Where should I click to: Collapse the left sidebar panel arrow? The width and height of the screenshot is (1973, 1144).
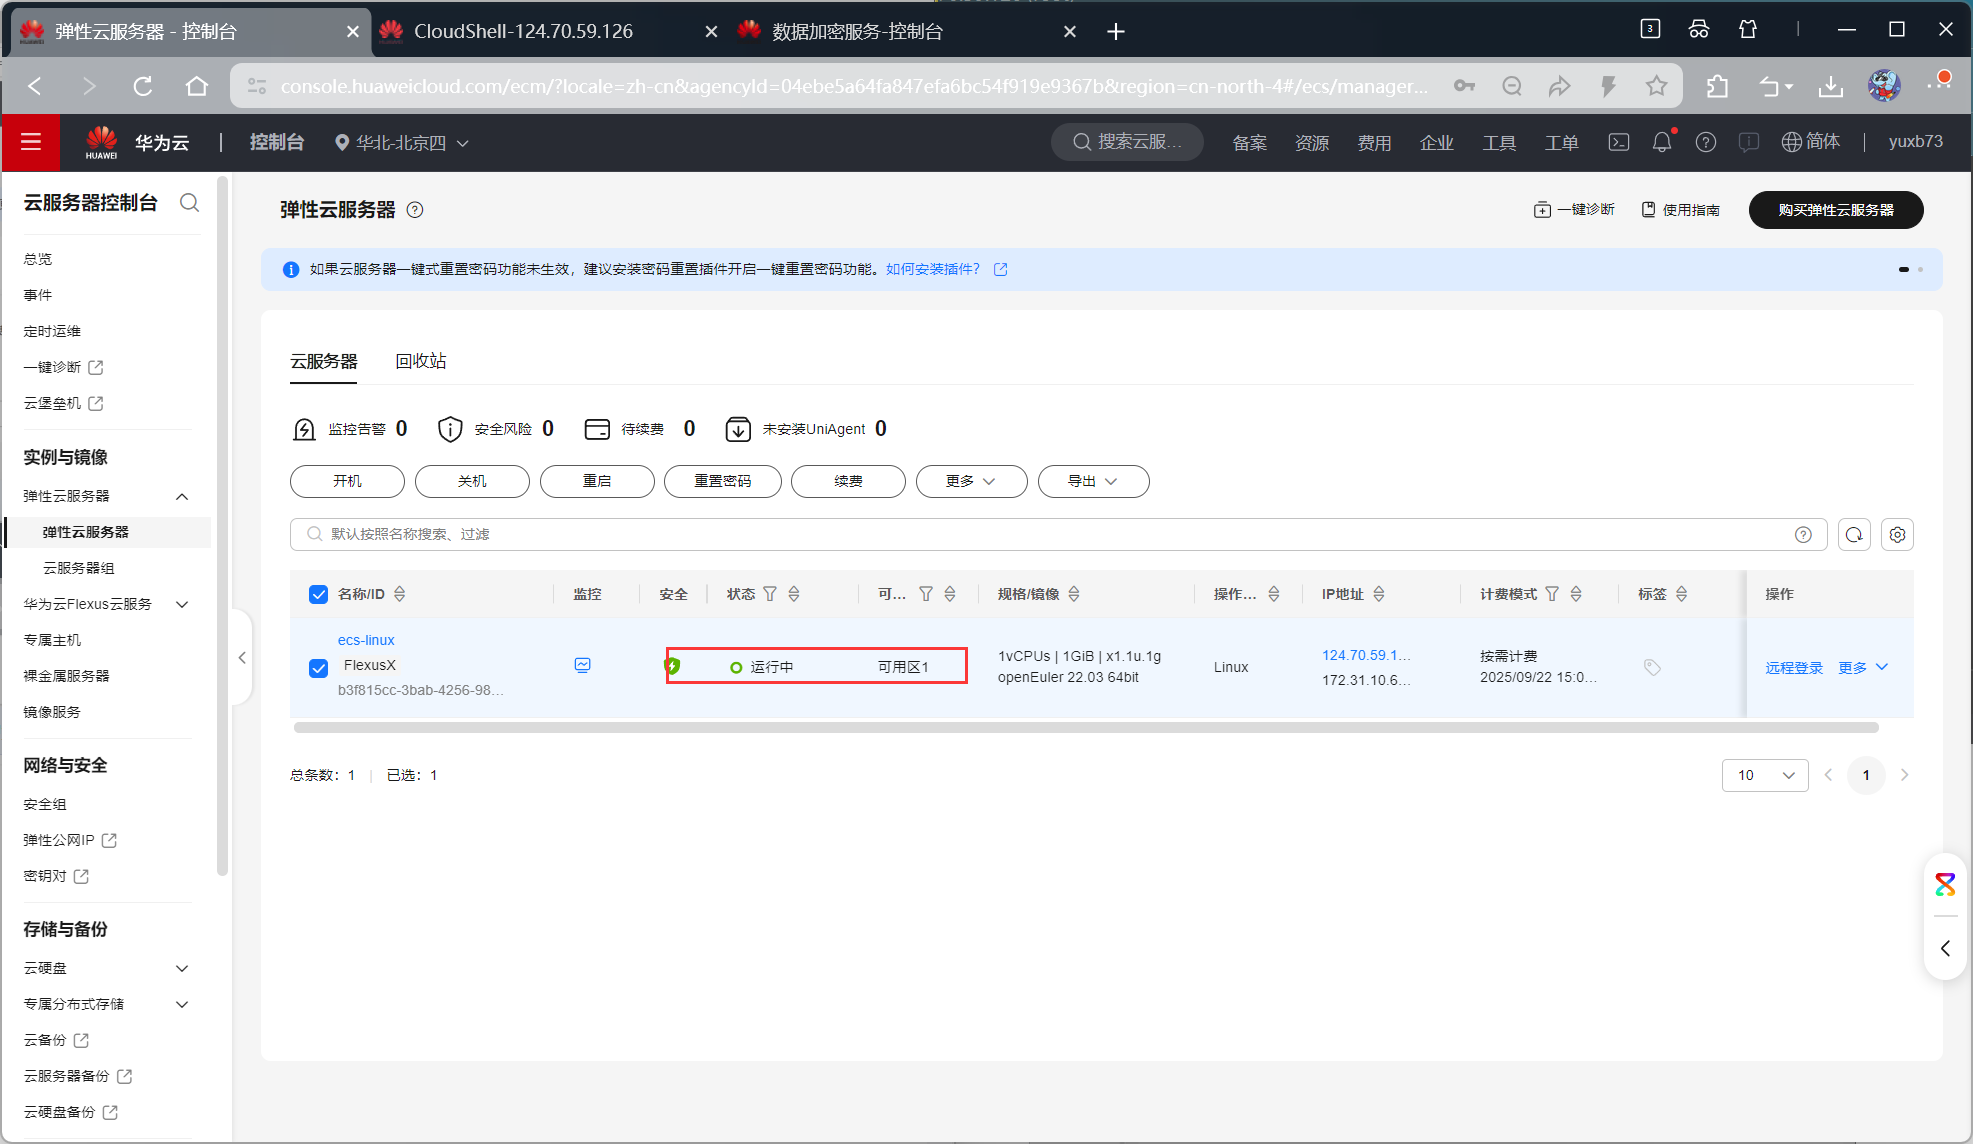pyautogui.click(x=242, y=657)
